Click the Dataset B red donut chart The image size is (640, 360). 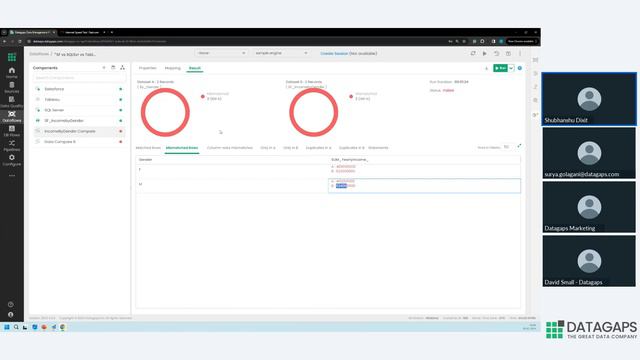[x=313, y=112]
